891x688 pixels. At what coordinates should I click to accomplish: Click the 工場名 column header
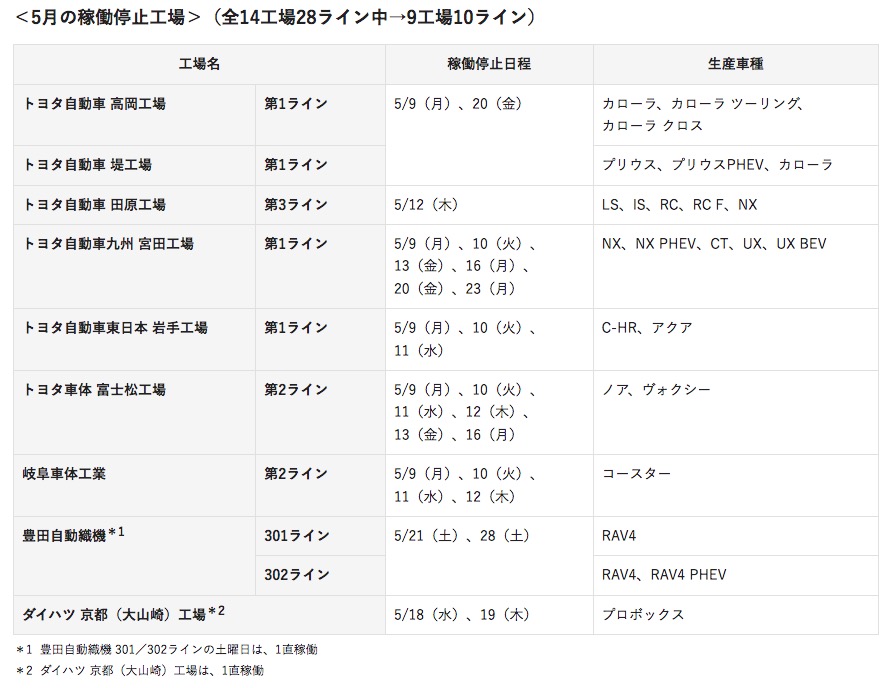click(199, 64)
